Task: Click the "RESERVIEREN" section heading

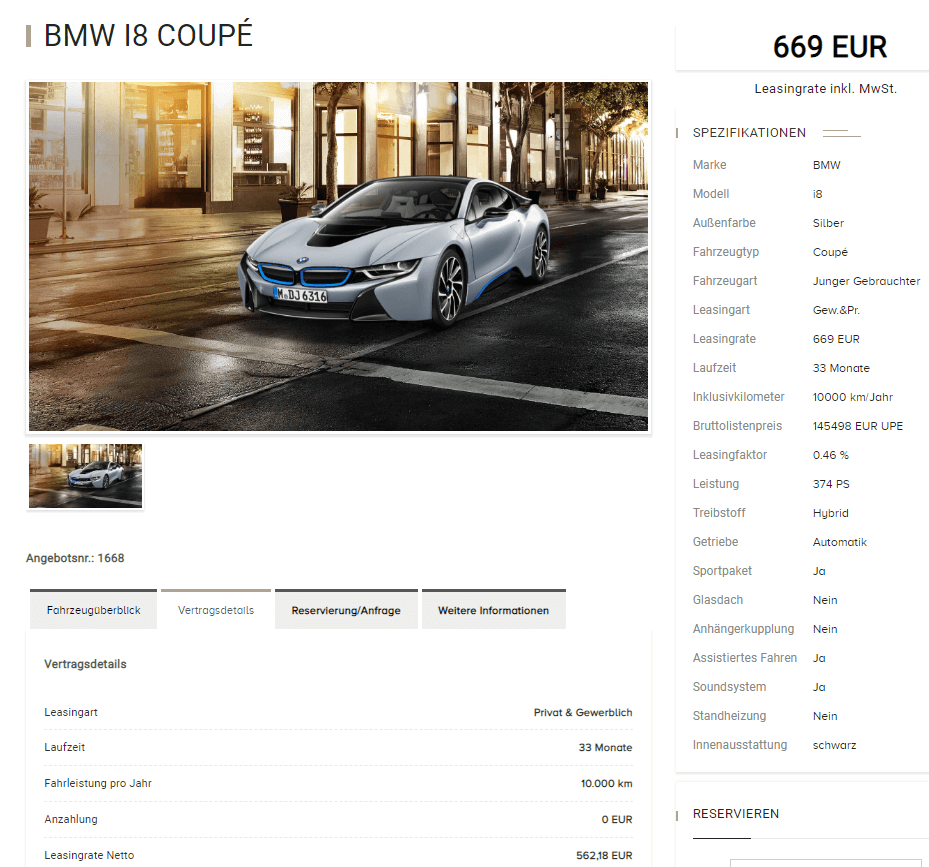Action: click(x=736, y=814)
